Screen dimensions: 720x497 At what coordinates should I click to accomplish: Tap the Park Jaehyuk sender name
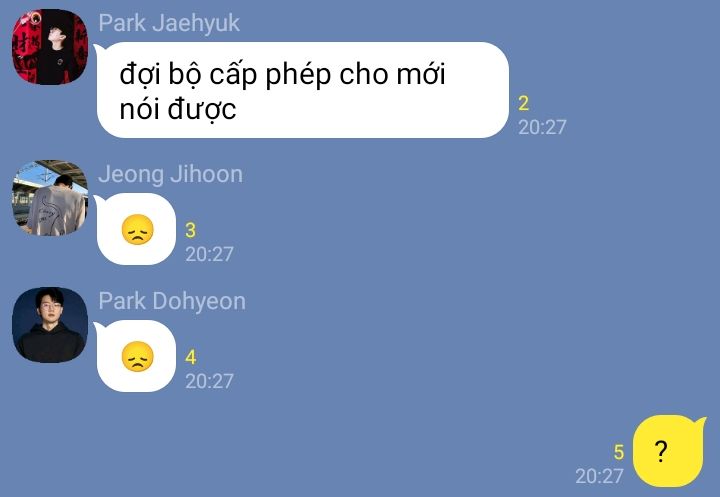(x=169, y=23)
